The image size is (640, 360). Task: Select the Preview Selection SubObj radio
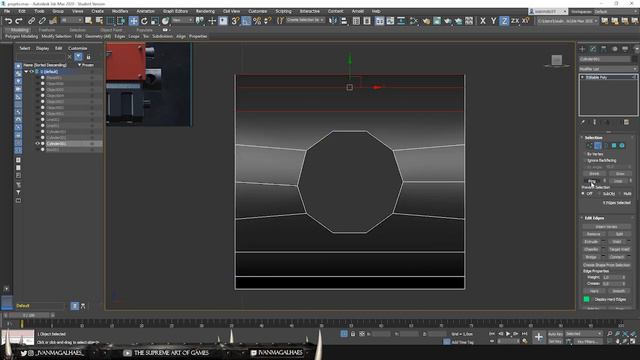point(600,193)
